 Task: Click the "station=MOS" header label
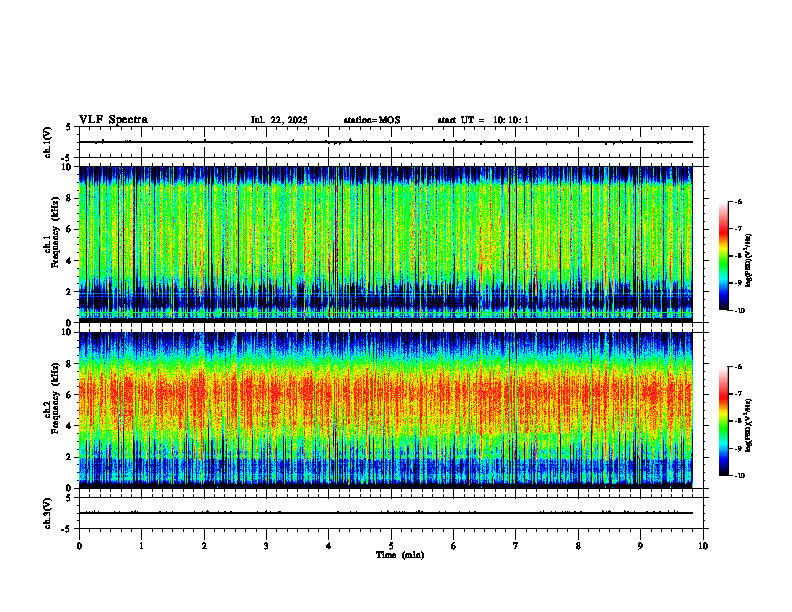(x=372, y=120)
